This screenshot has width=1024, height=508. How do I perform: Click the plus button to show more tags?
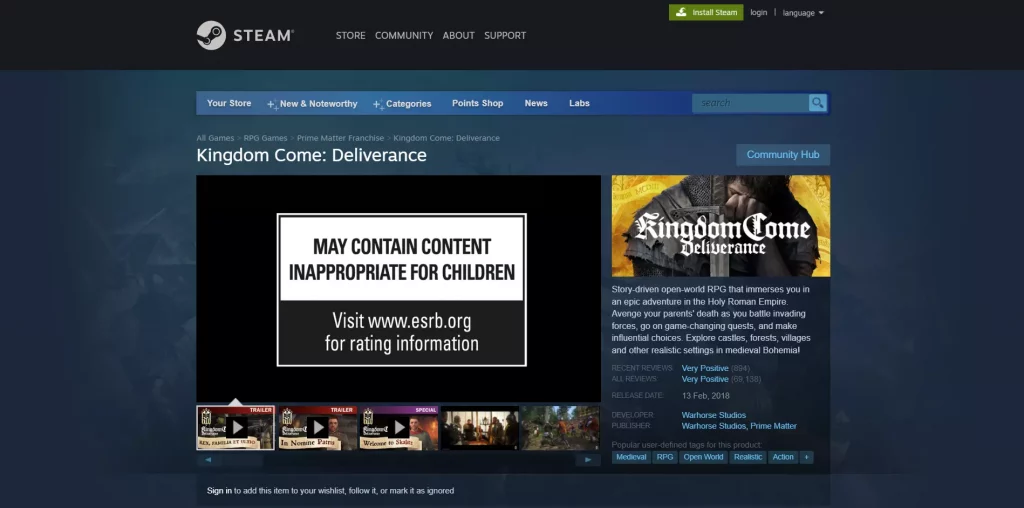tap(807, 457)
